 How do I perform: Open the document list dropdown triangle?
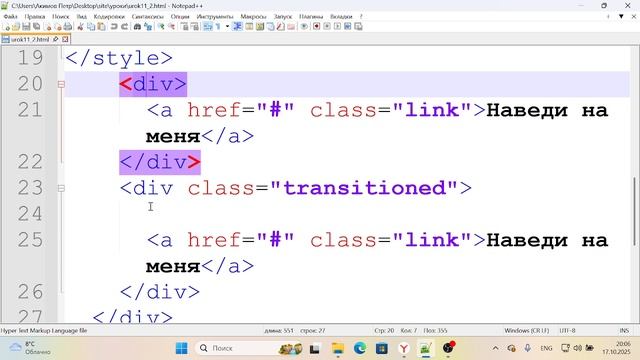pos(621,17)
